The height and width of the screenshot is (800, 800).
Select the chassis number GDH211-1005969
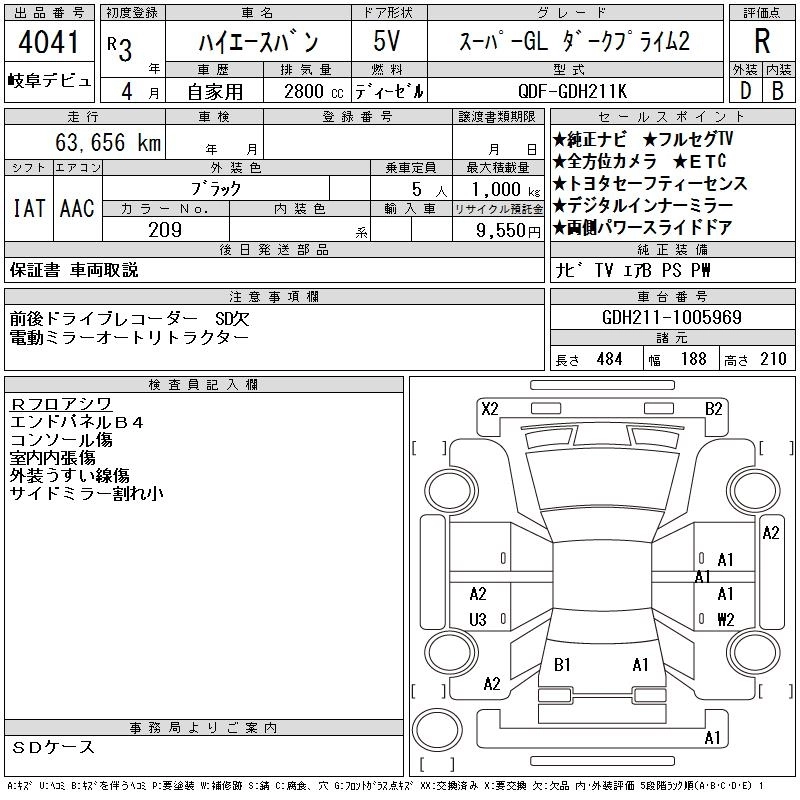tap(672, 317)
